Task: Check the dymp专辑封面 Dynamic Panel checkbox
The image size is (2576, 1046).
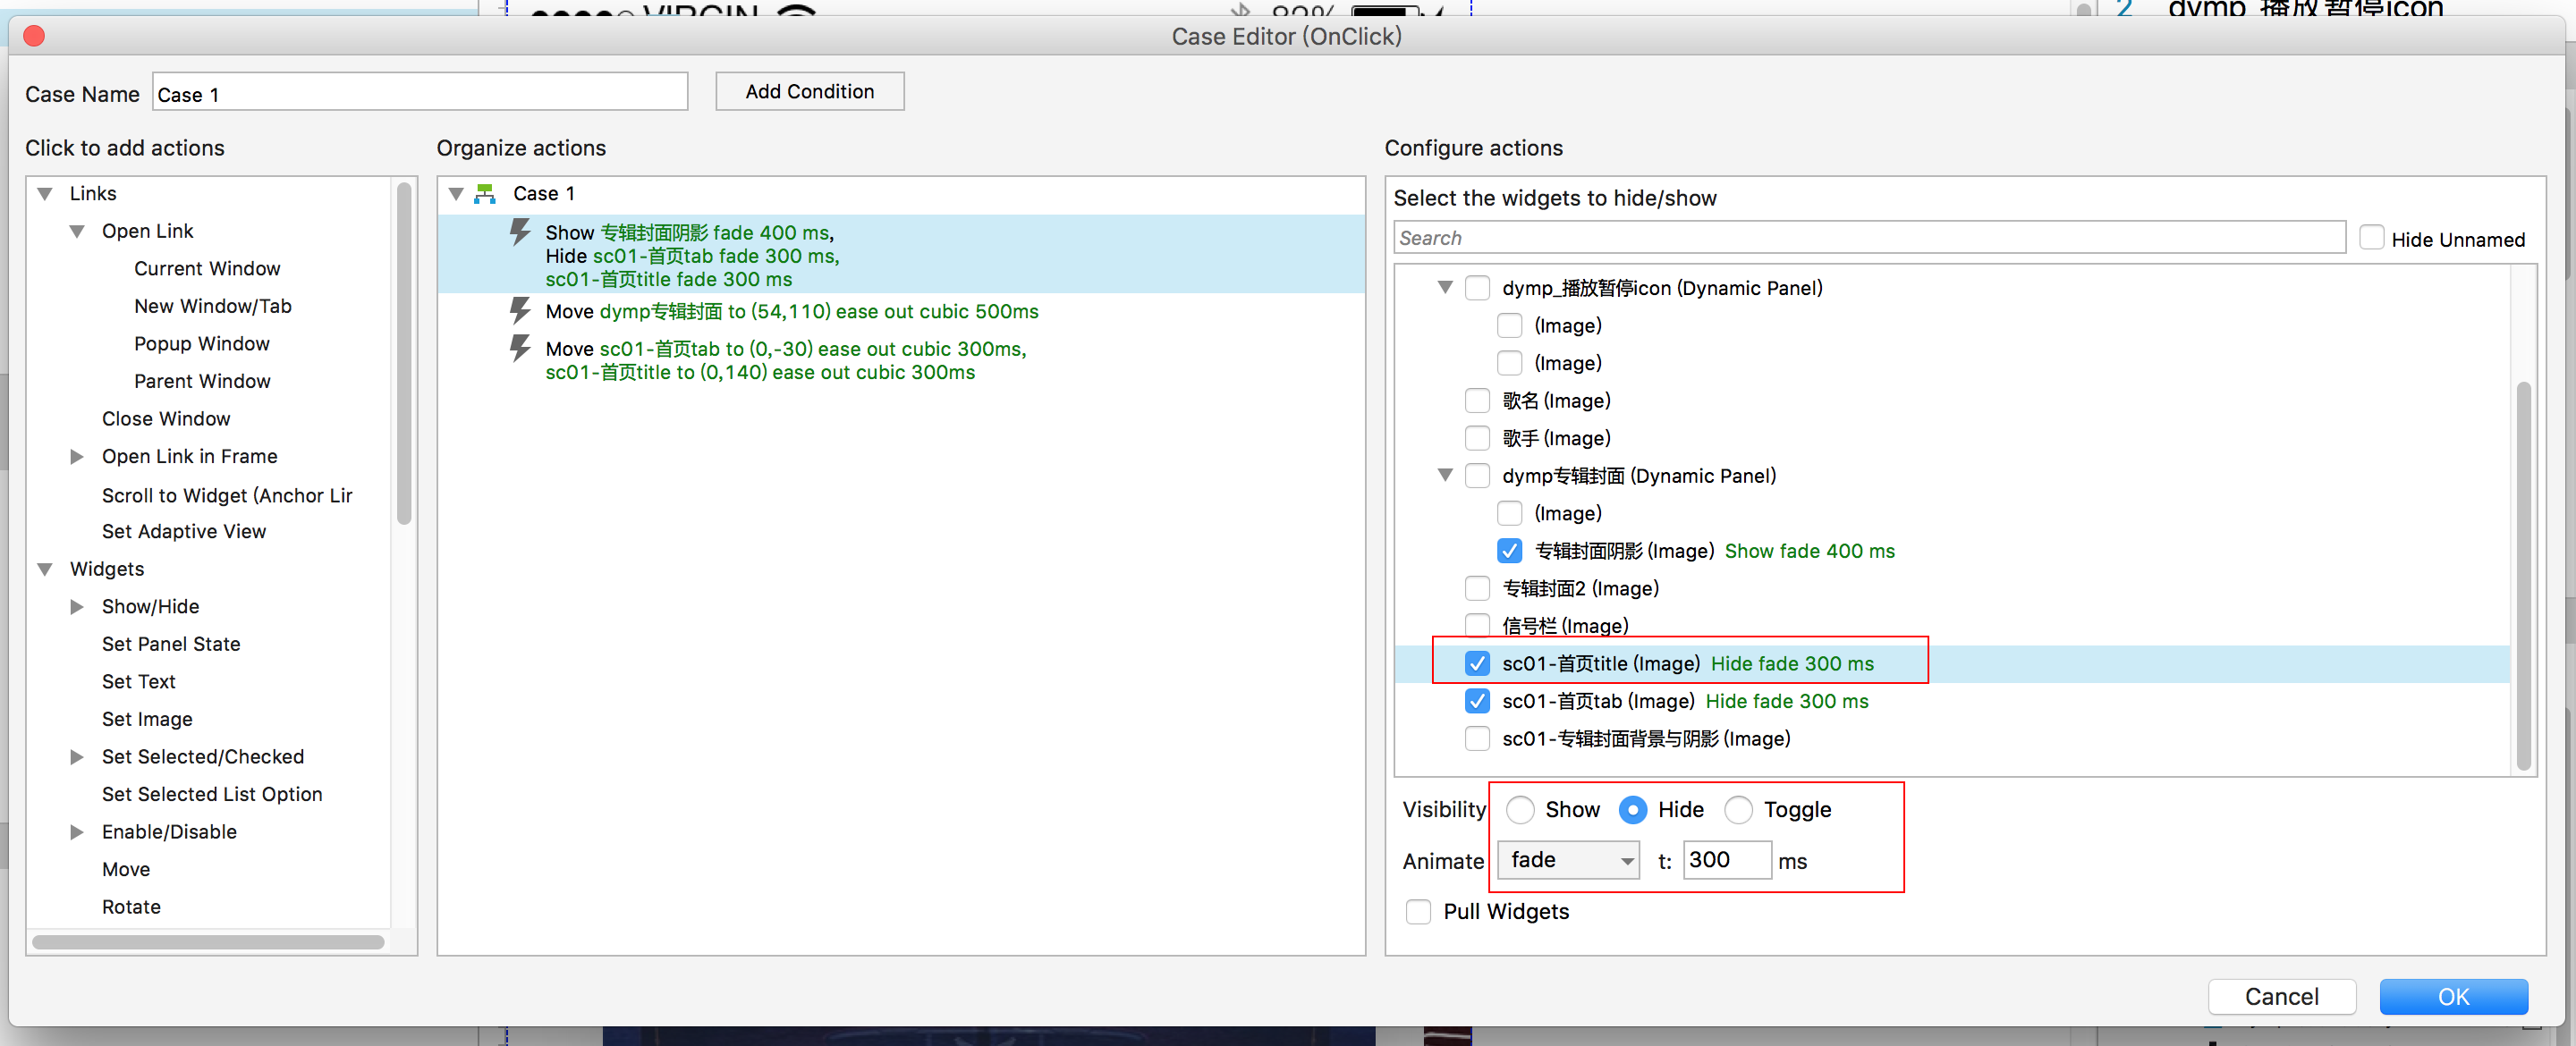Action: pos(1477,476)
